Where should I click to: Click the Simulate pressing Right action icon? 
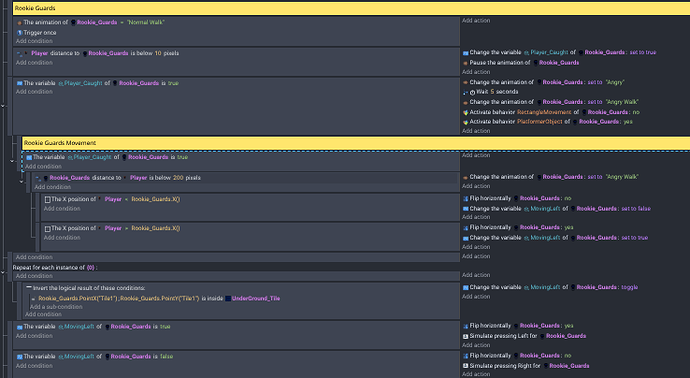coord(466,366)
